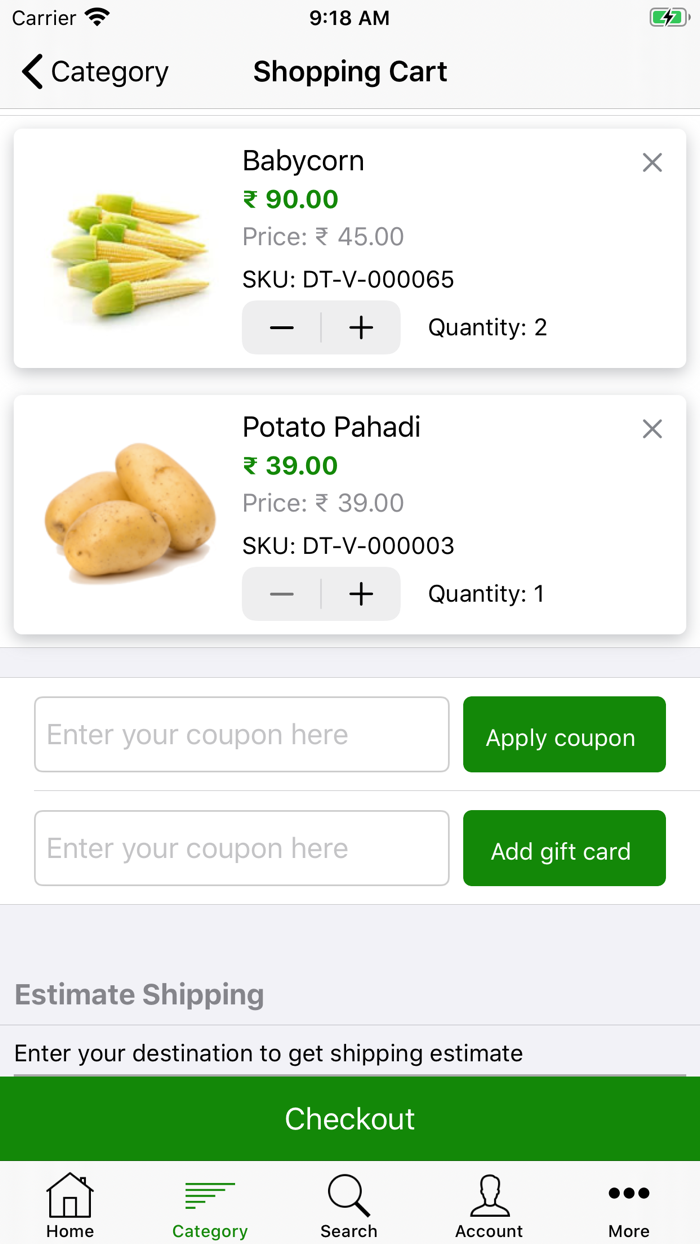Open the Home tab
This screenshot has width=700, height=1244.
pos(70,1205)
